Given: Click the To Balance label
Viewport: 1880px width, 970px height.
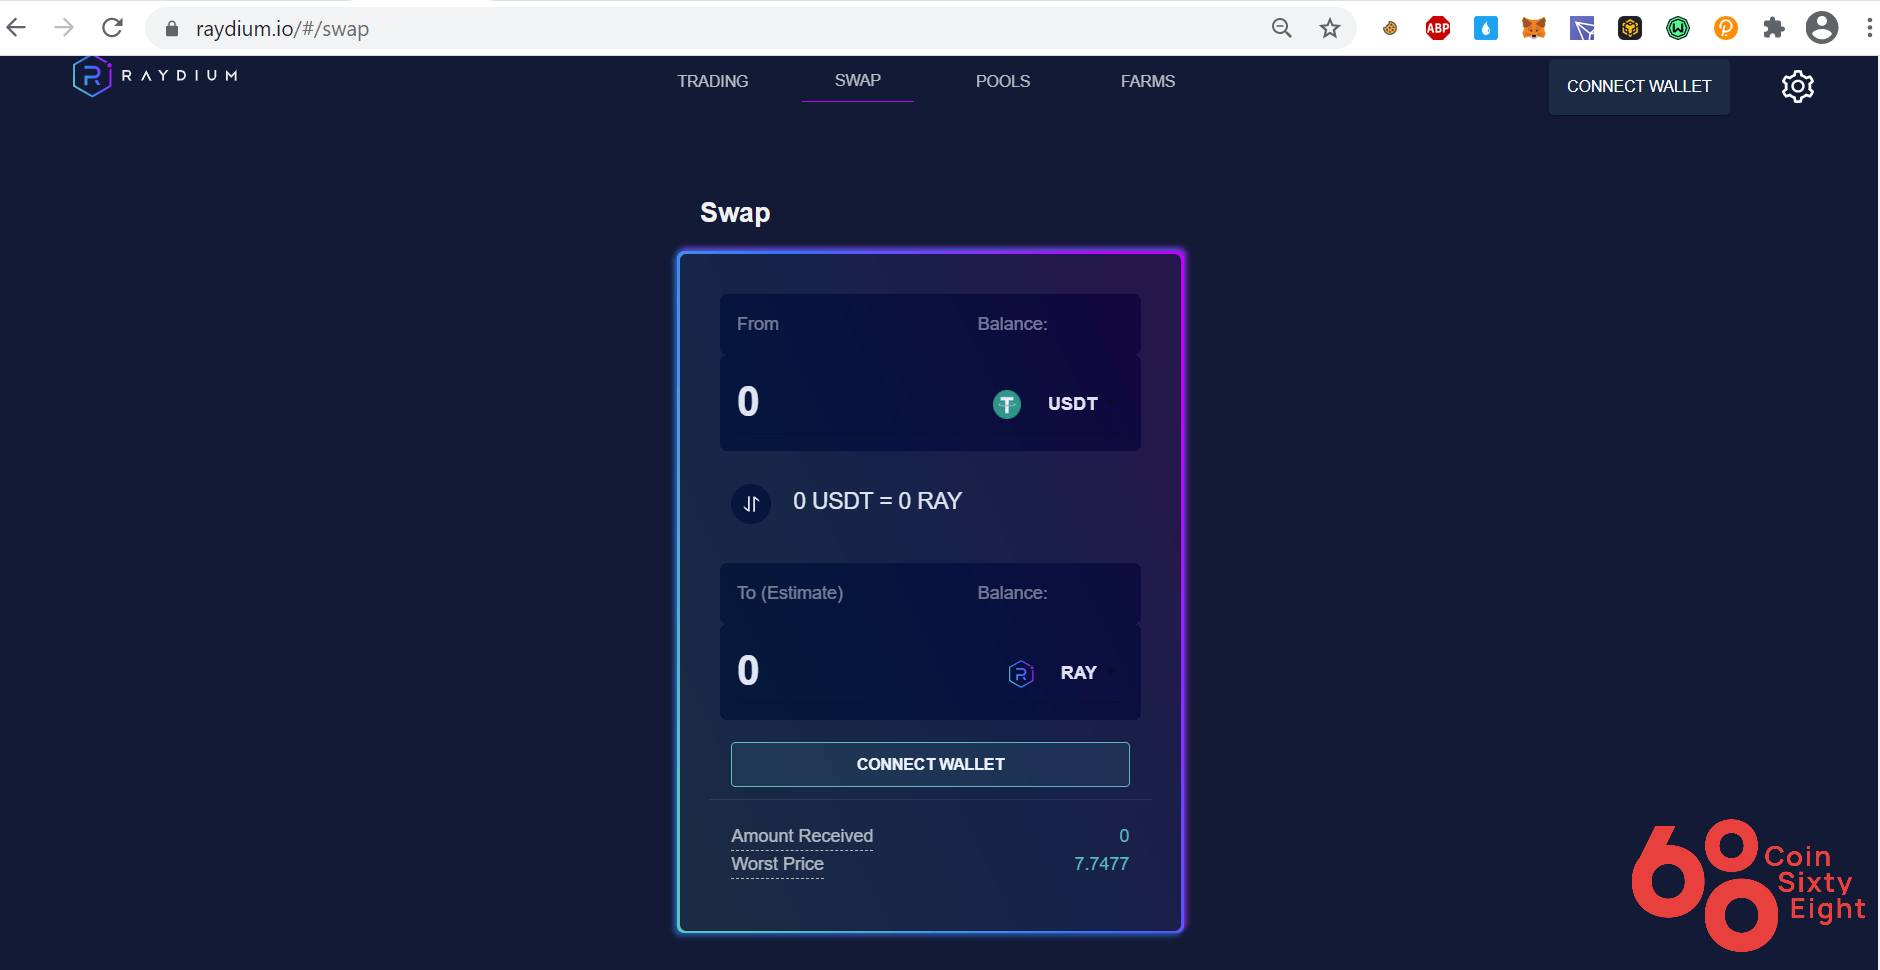Looking at the screenshot, I should (1012, 593).
